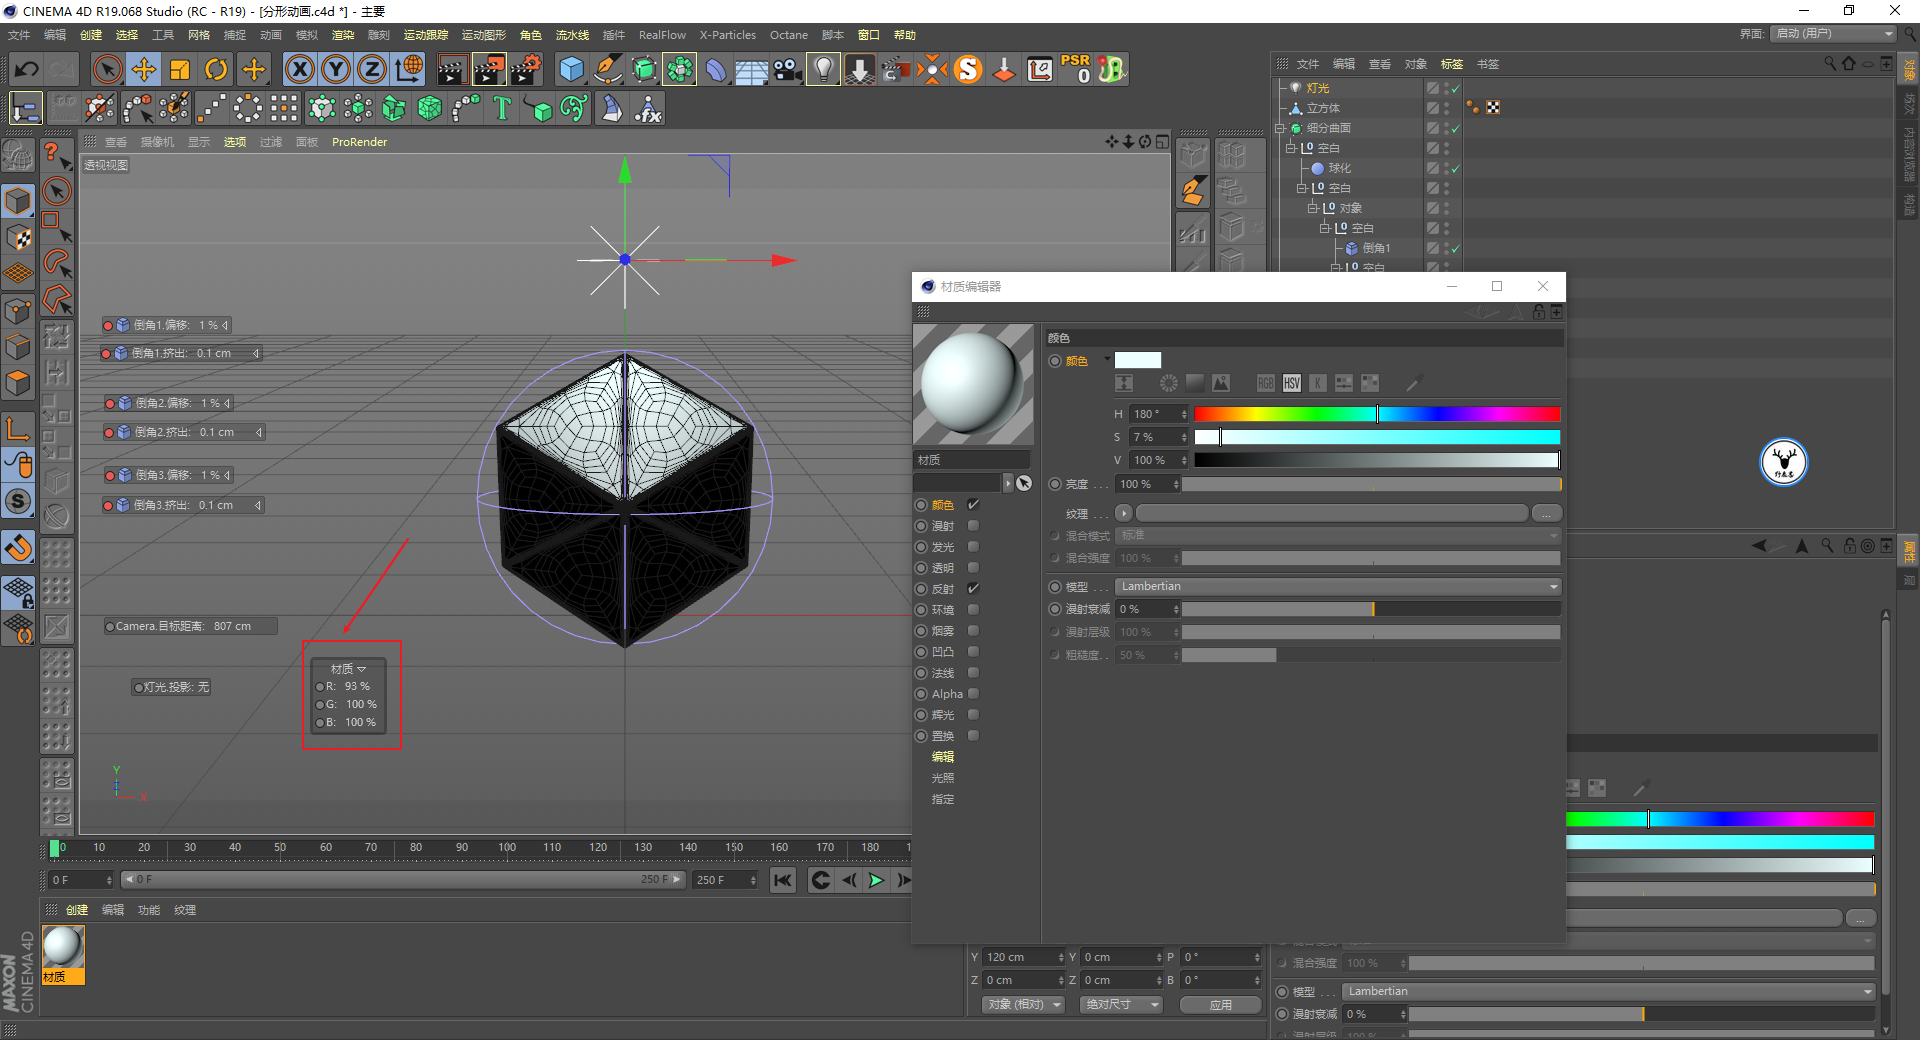Toggle the X axis lock
Screen dimensions: 1920x1040
point(299,69)
